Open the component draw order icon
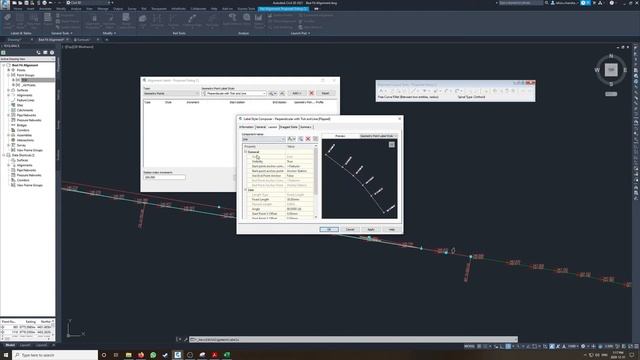 pos(316,139)
